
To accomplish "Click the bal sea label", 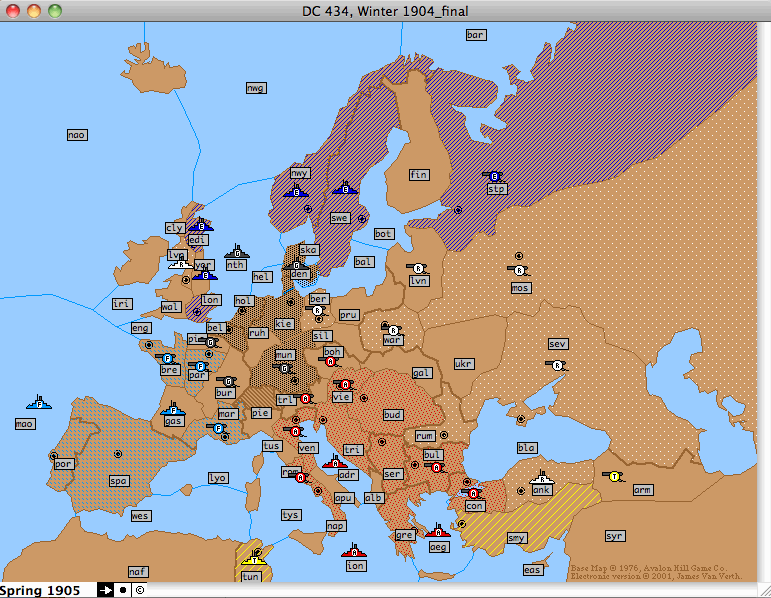I will tap(364, 262).
